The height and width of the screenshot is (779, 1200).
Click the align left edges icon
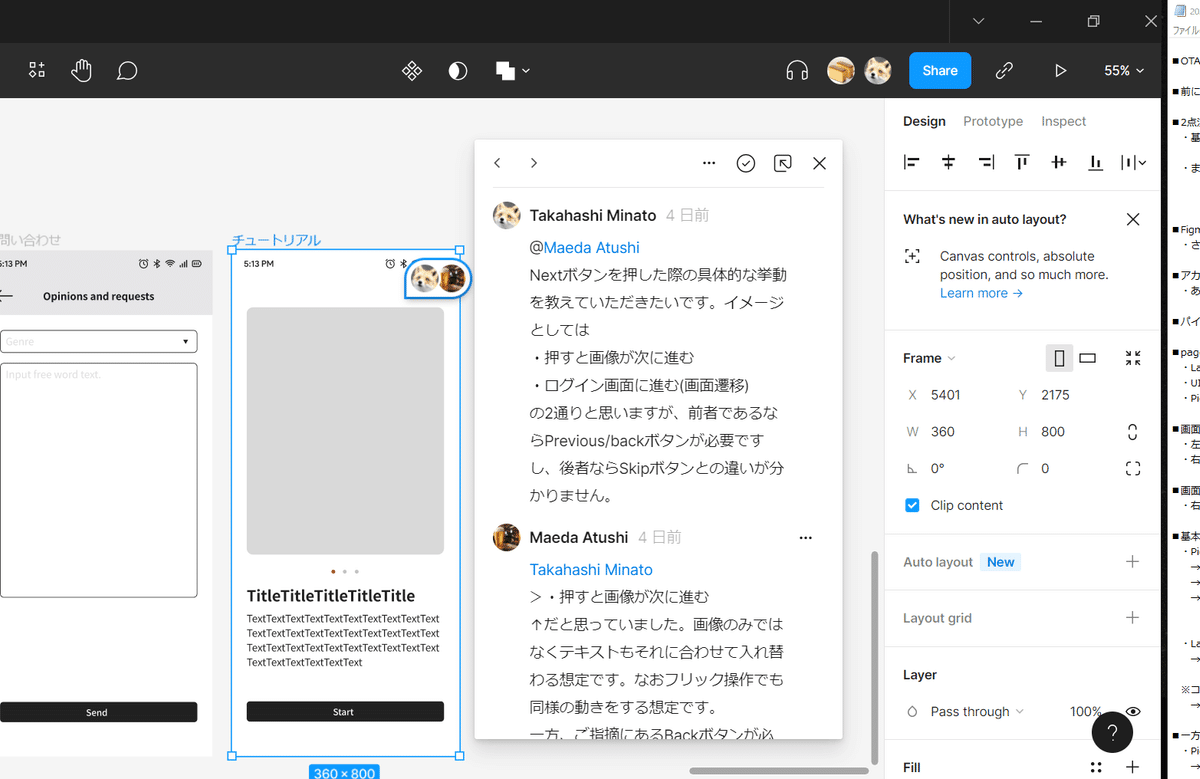(x=911, y=161)
